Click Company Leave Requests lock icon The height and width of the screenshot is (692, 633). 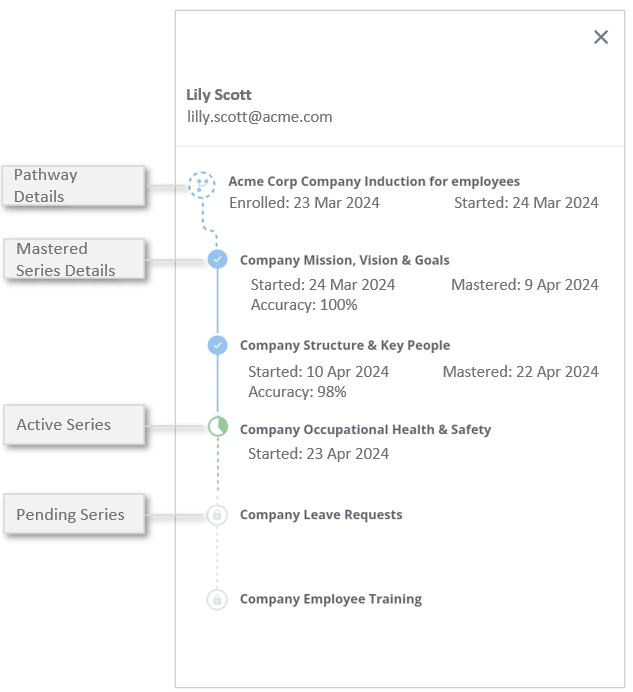tap(217, 515)
